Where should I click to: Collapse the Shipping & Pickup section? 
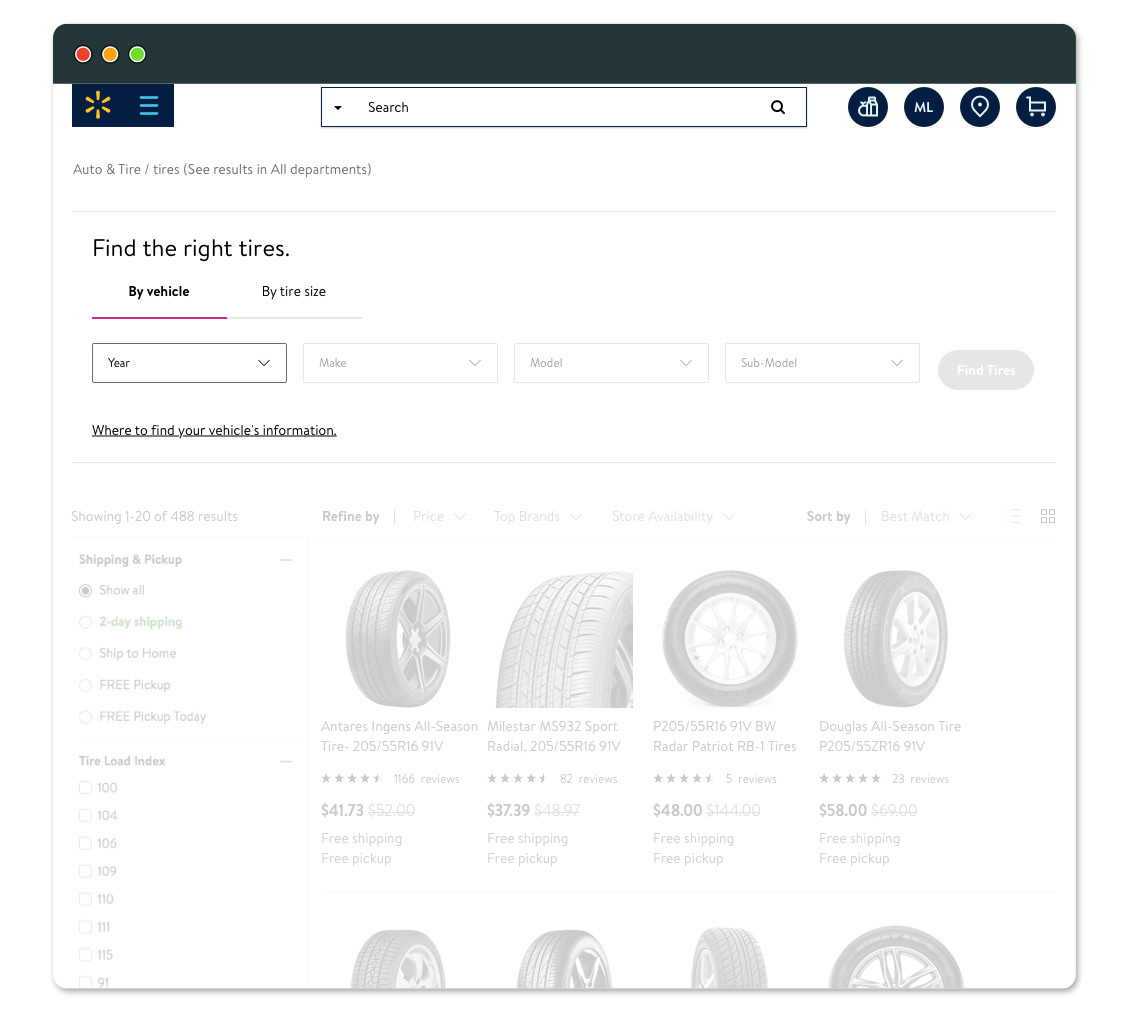[285, 560]
